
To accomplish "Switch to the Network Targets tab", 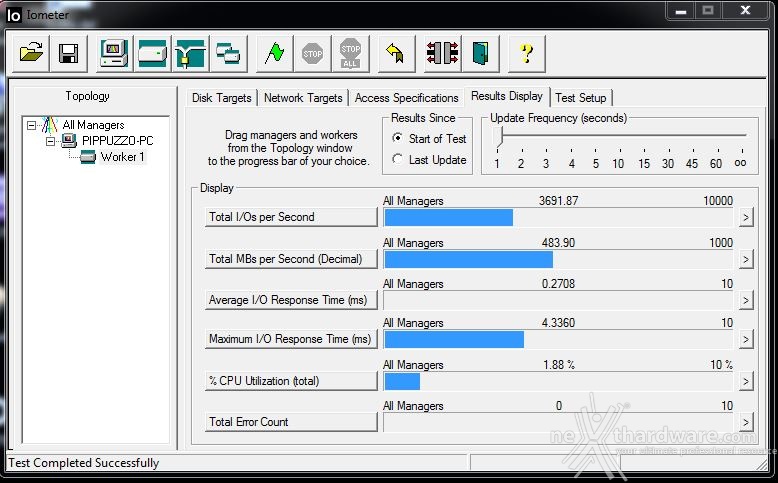I will (303, 98).
